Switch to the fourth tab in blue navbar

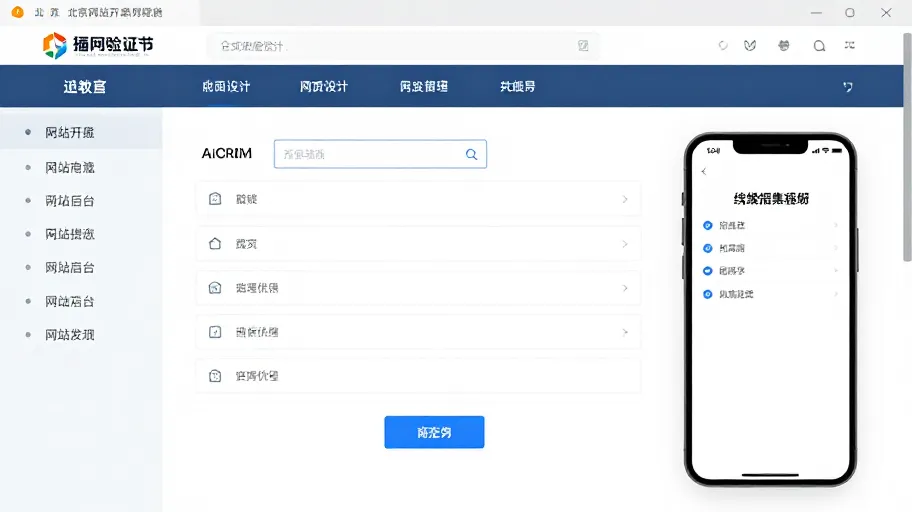518,87
